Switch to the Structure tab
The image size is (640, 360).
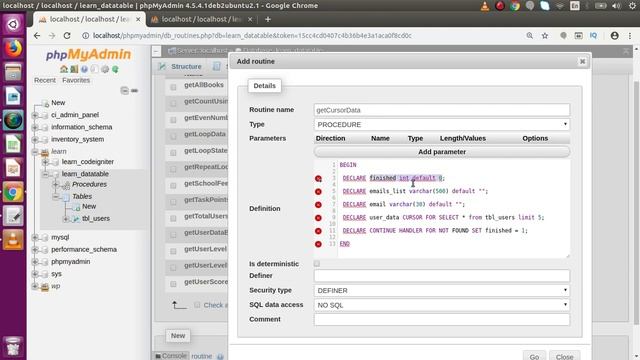181,66
